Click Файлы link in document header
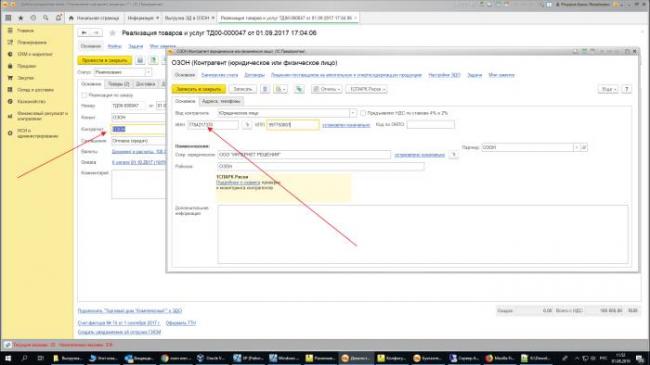Viewport: 650px width, 365px height. point(114,46)
